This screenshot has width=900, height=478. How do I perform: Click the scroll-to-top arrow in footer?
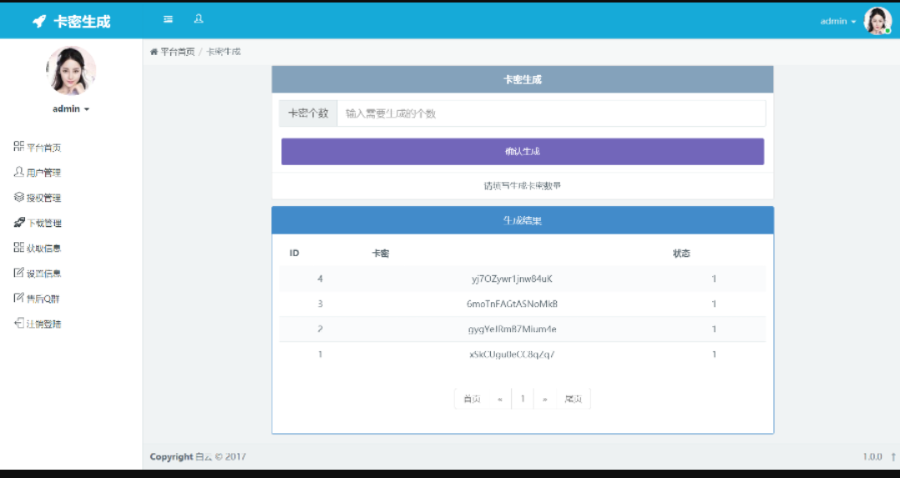(892, 457)
